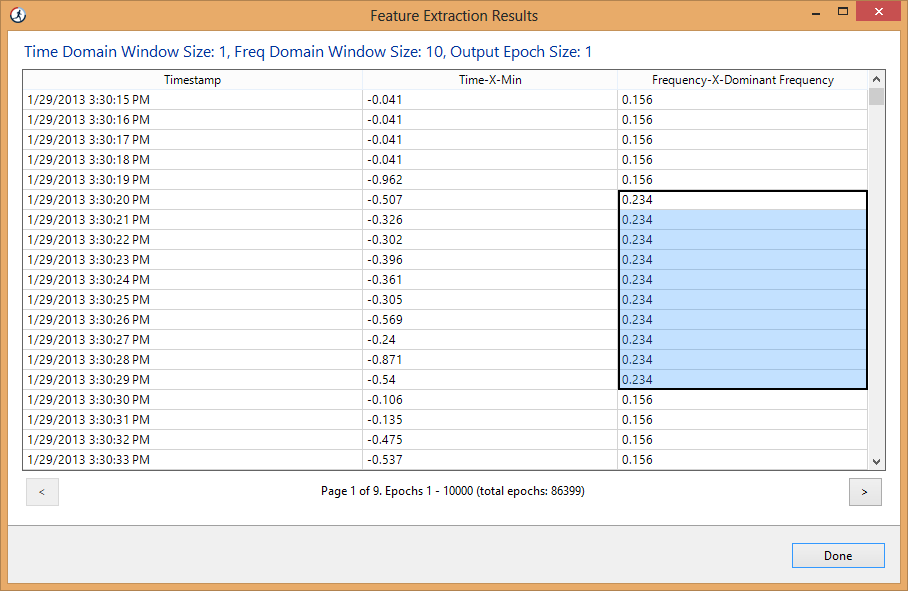Click the blue window size summary text
The height and width of the screenshot is (591, 908).
(x=310, y=51)
